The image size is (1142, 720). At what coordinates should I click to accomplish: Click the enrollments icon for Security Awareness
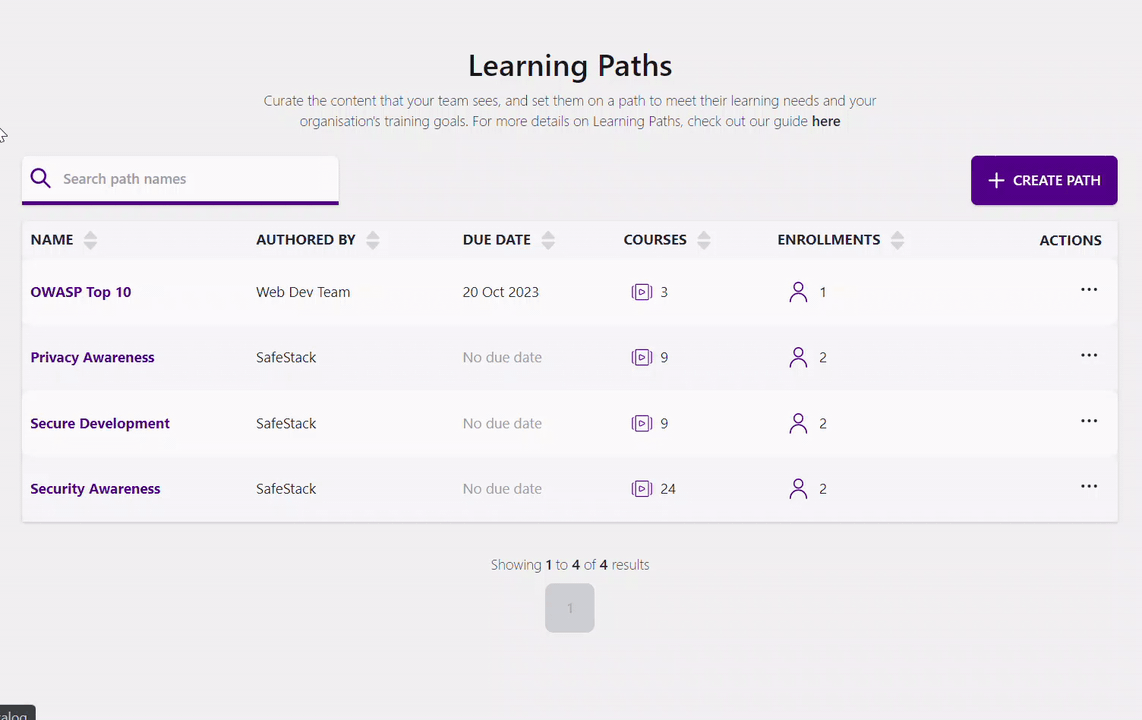(x=798, y=488)
